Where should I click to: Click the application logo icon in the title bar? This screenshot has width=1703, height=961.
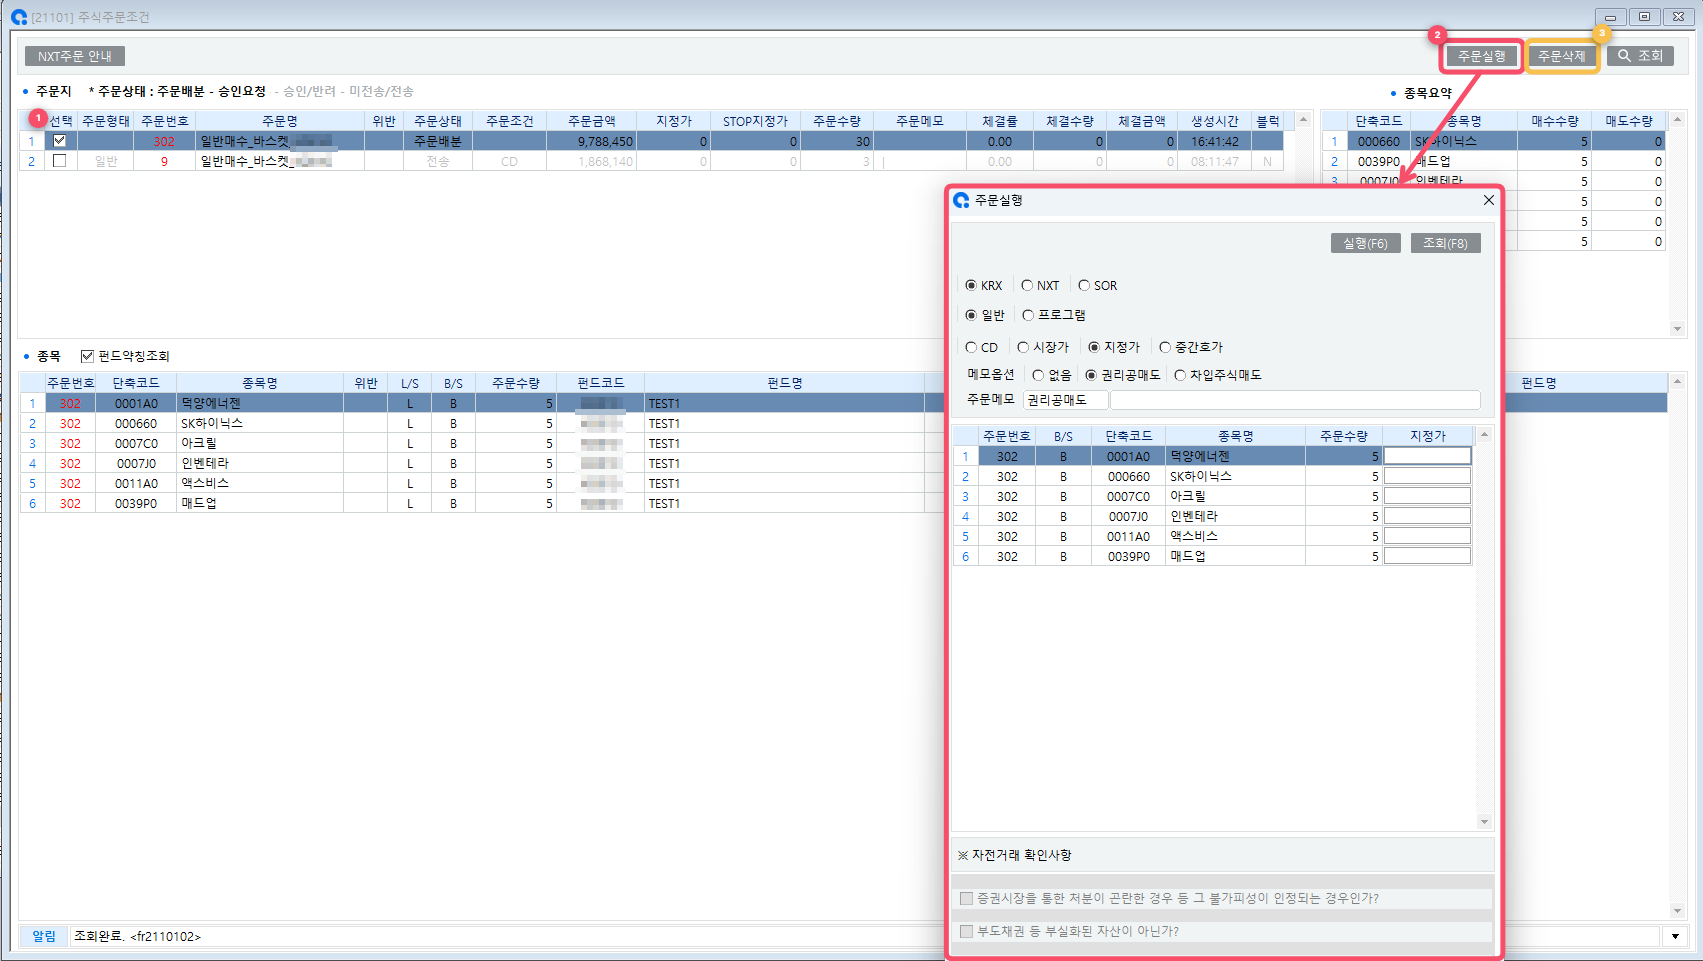pos(19,17)
